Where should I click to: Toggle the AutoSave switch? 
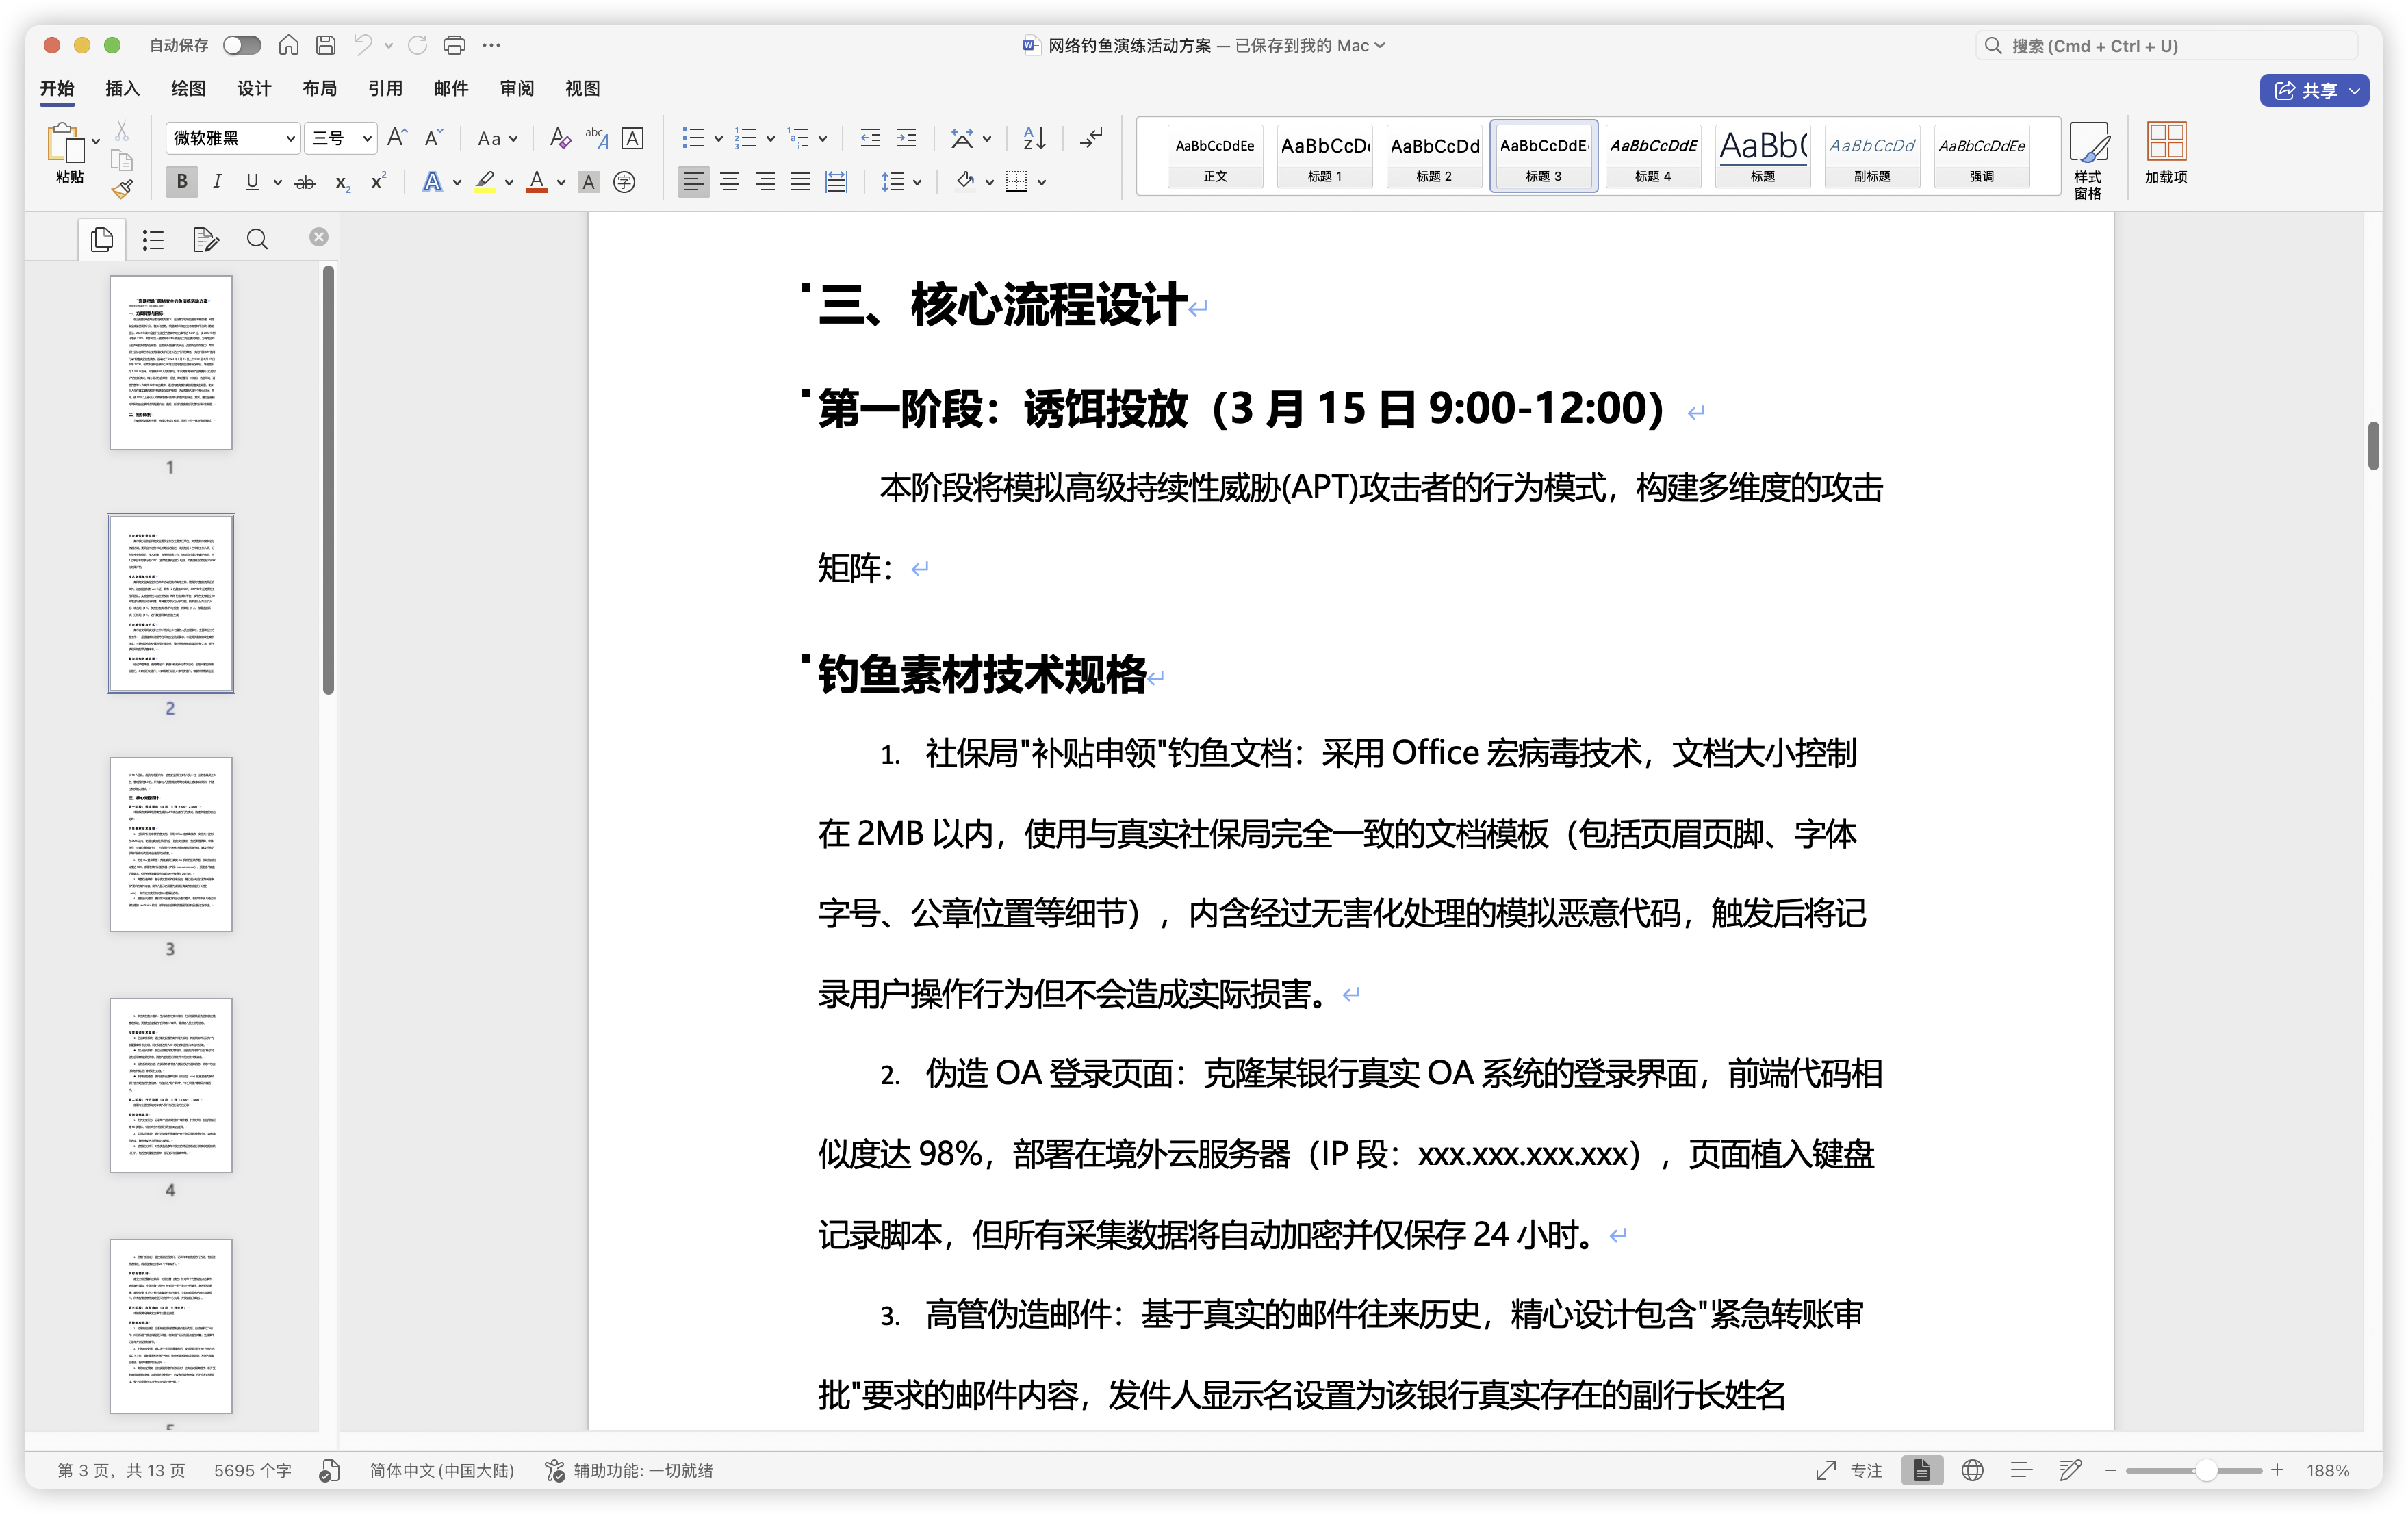[241, 45]
